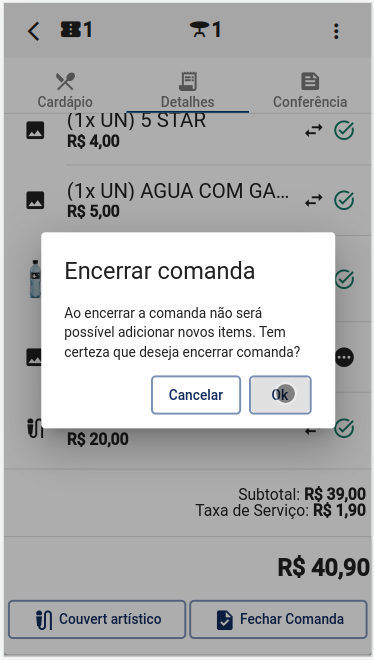Click Cancelar in the dialog
This screenshot has height=660, width=374.
[196, 395]
